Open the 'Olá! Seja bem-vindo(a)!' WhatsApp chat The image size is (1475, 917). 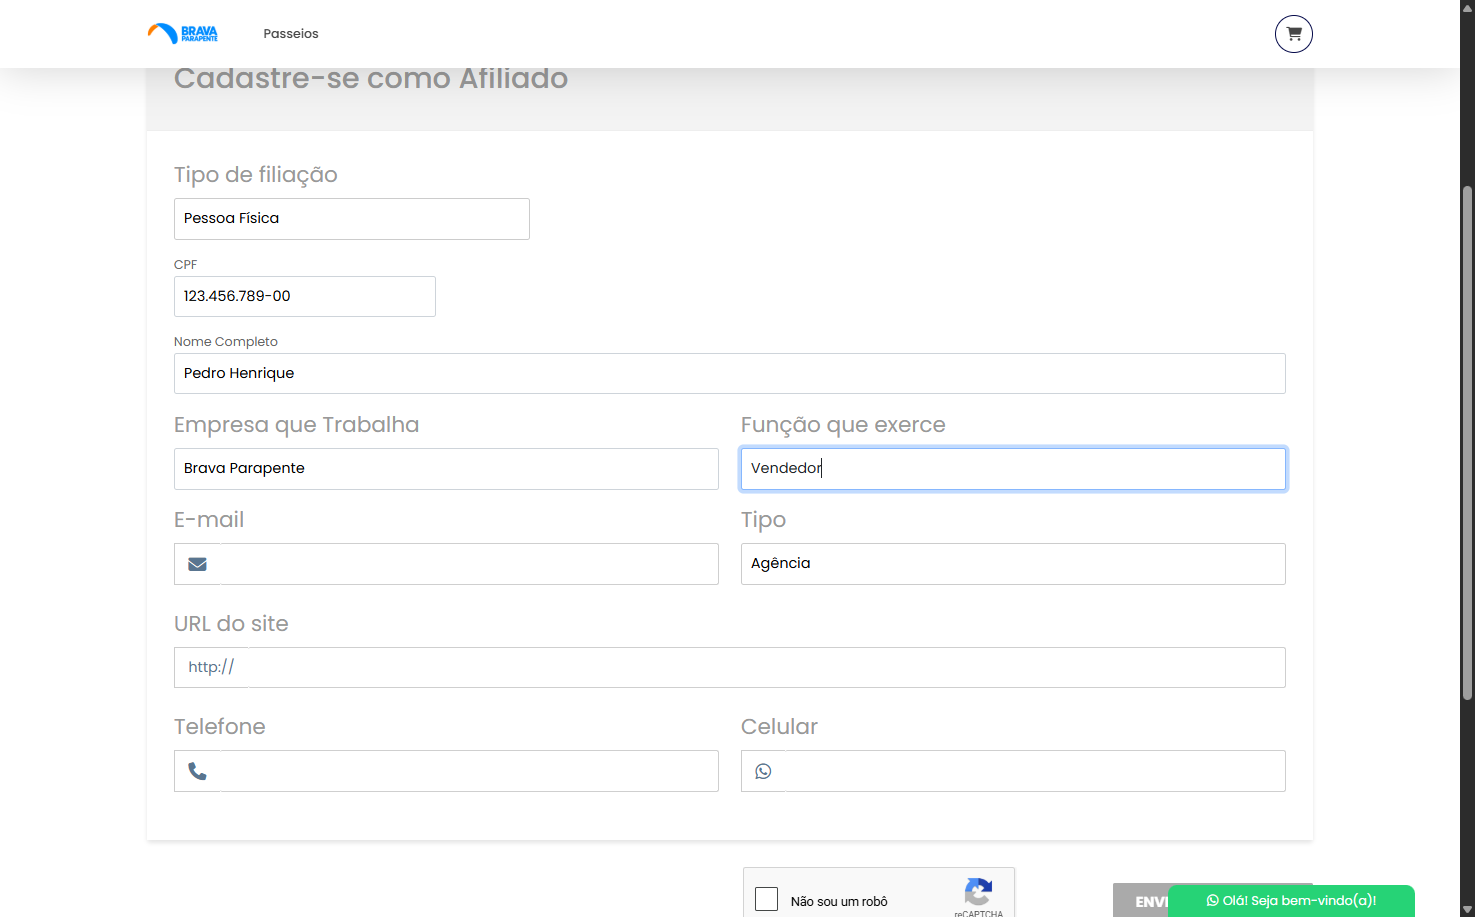click(1291, 901)
